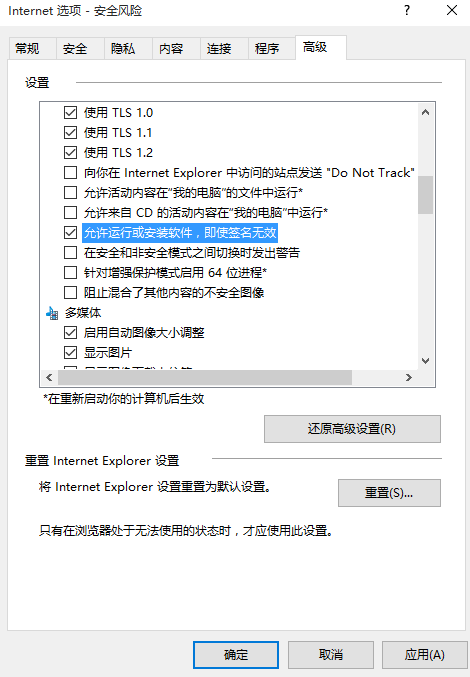The width and height of the screenshot is (470, 677).
Task: Enable the Do Not Track request checkbox
Action: (x=70, y=173)
